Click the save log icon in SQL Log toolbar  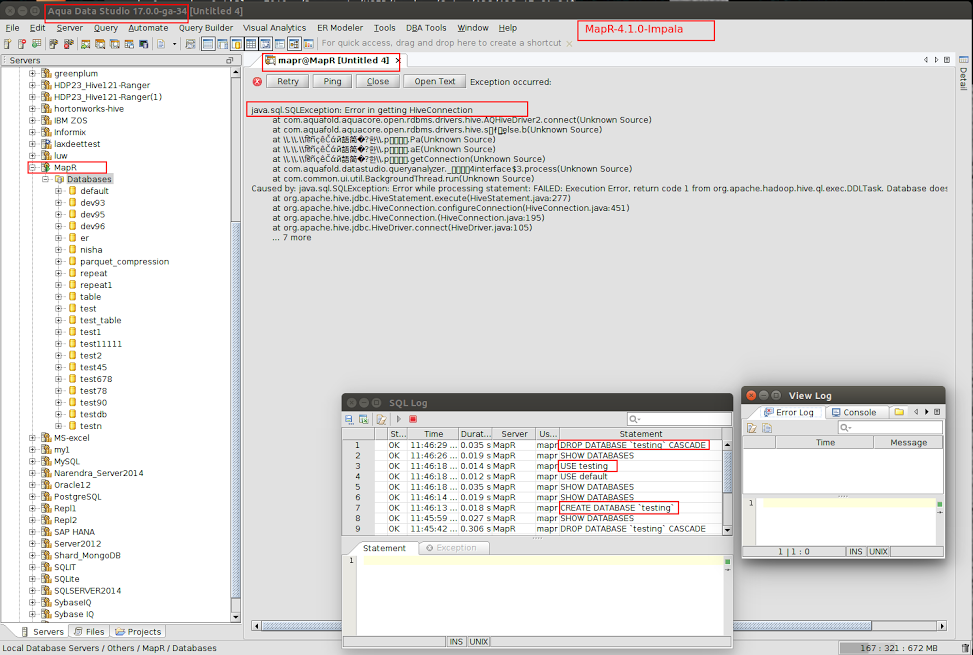(x=349, y=419)
